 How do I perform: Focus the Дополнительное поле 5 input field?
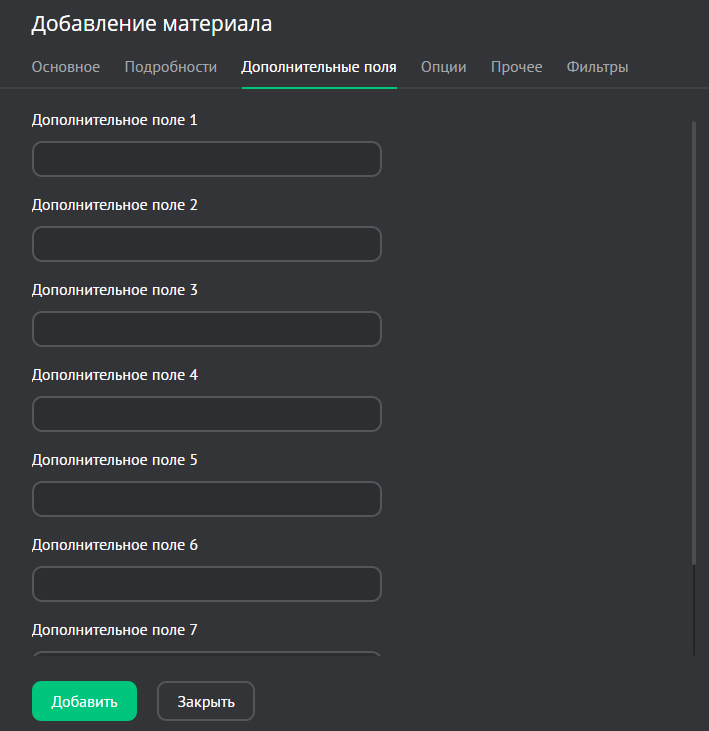coord(207,499)
